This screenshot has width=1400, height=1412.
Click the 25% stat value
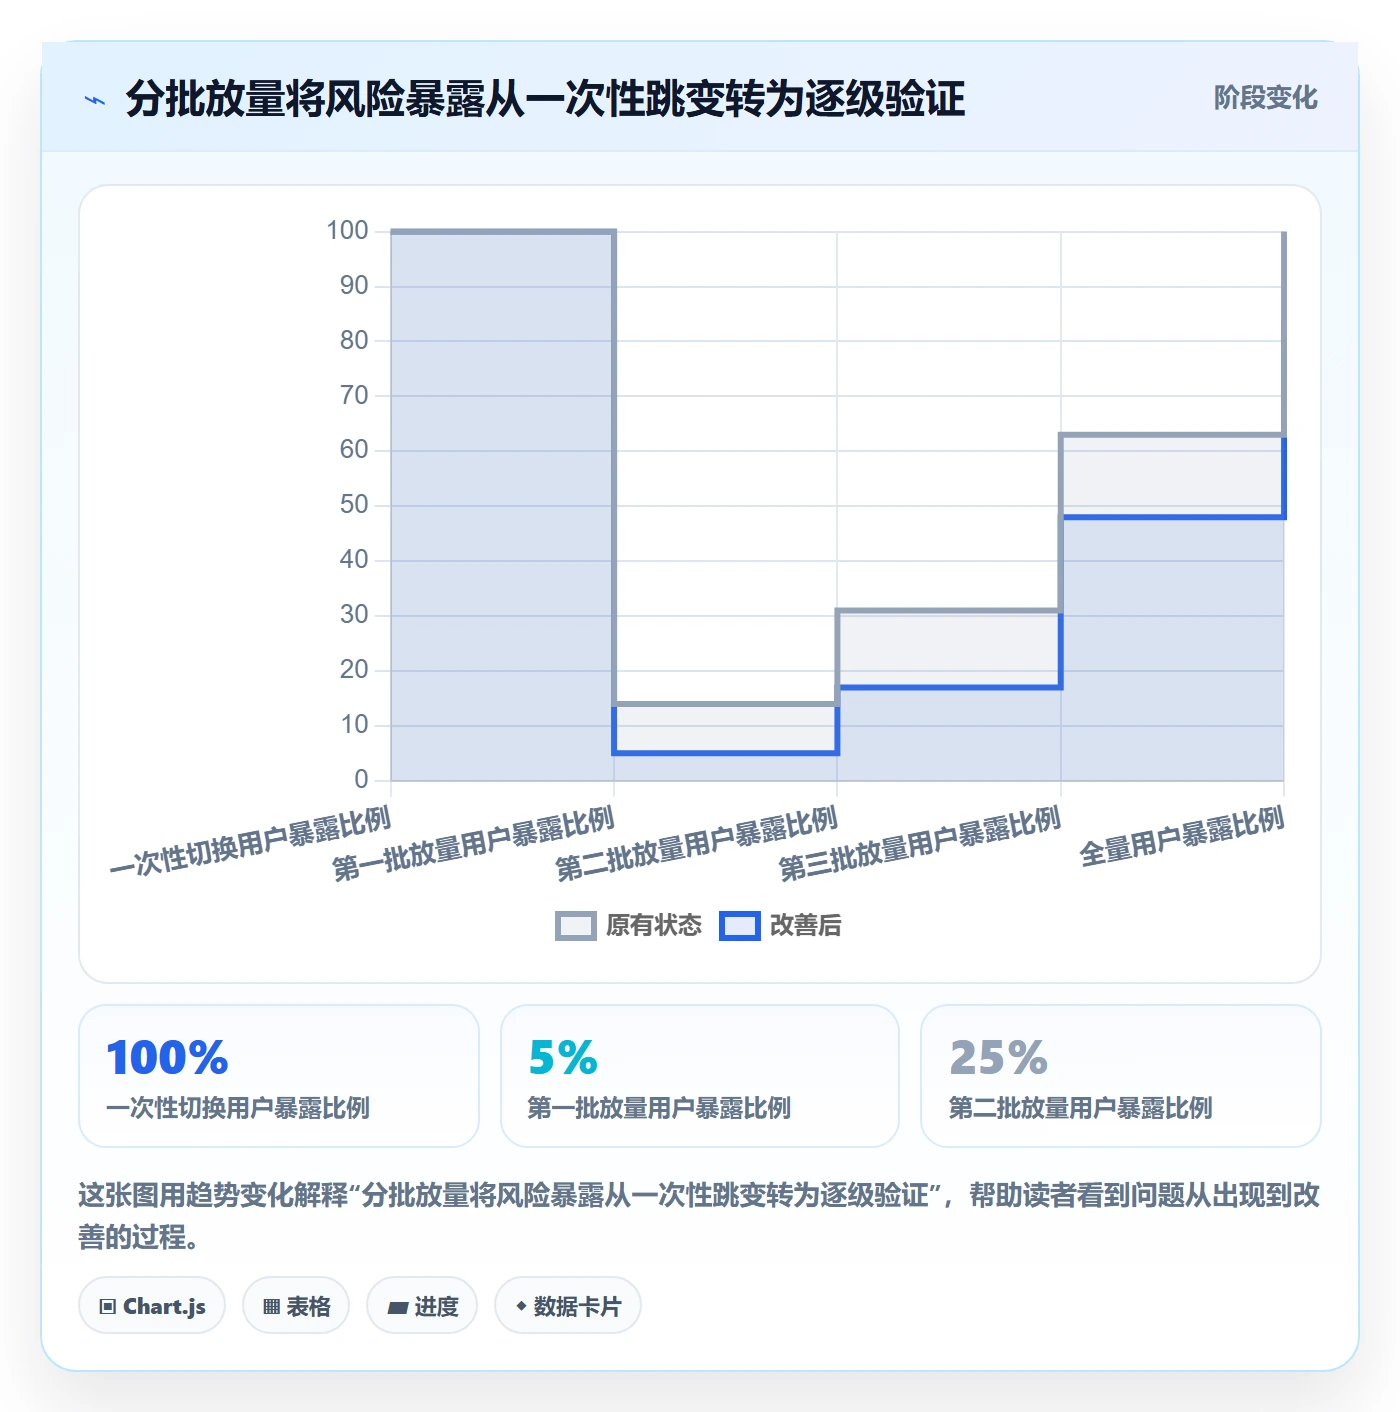[x=998, y=1058]
